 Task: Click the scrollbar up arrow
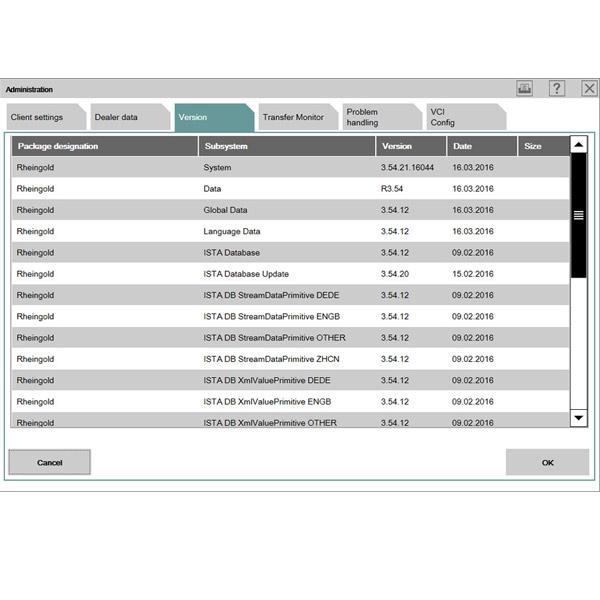(579, 145)
